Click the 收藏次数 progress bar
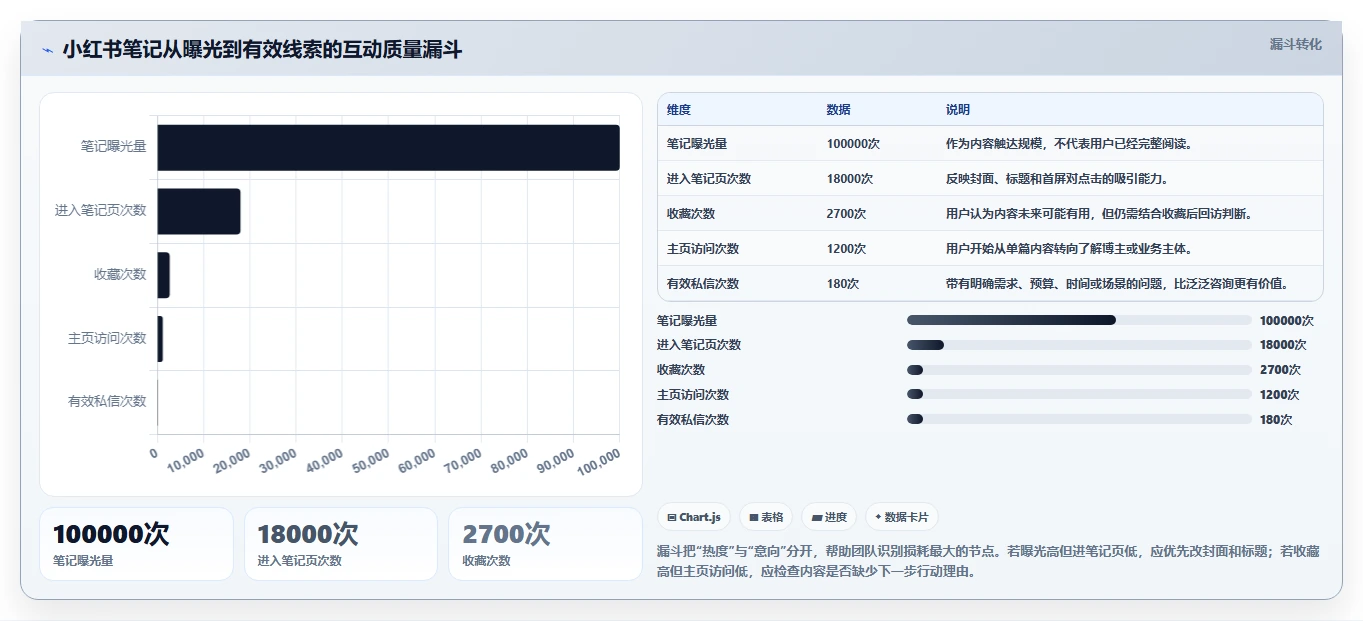This screenshot has height=621, width=1363. click(x=1079, y=370)
